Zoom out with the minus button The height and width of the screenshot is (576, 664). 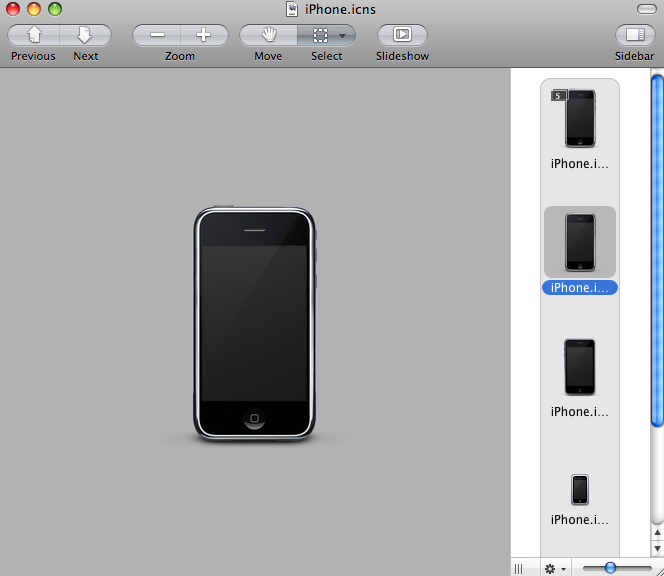pyautogui.click(x=157, y=35)
